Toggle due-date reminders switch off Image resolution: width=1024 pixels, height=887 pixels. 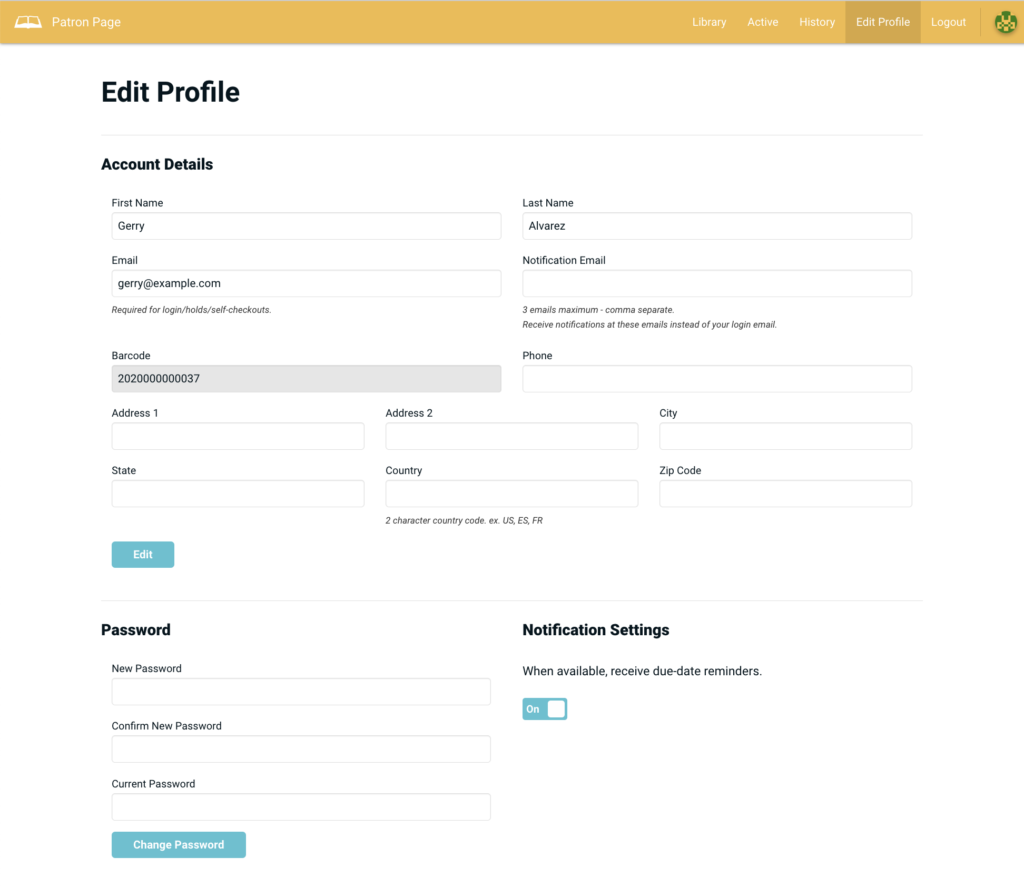click(x=544, y=709)
